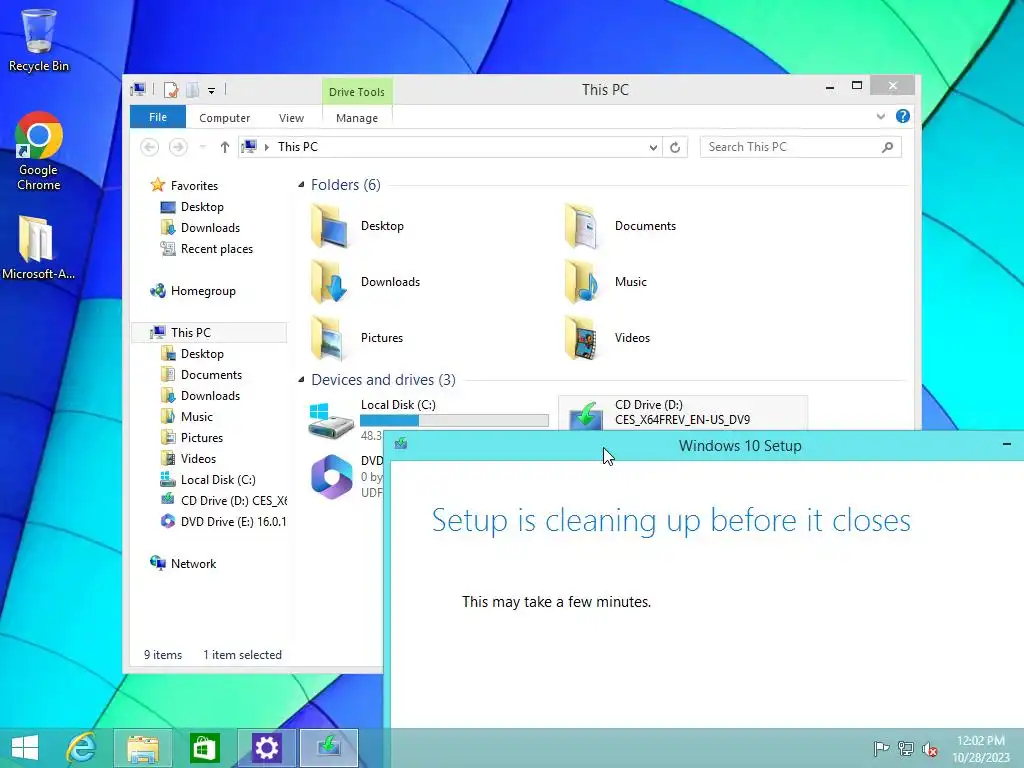The height and width of the screenshot is (768, 1024).
Task: Click the Back navigation arrow
Action: click(x=150, y=147)
